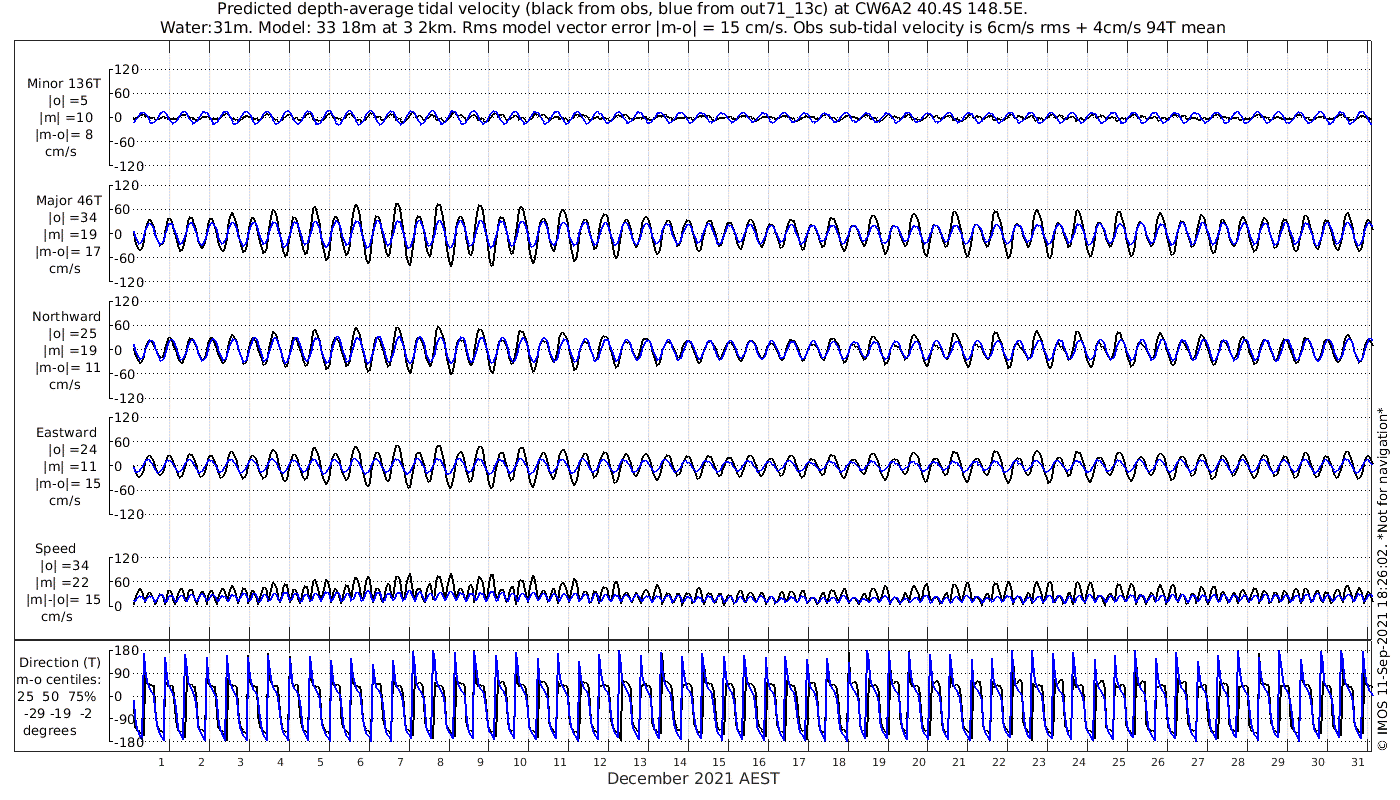Screen dimensions: 1400x800
Task: Click the "cm/s" unit label under Major 46T
Action: click(66, 268)
